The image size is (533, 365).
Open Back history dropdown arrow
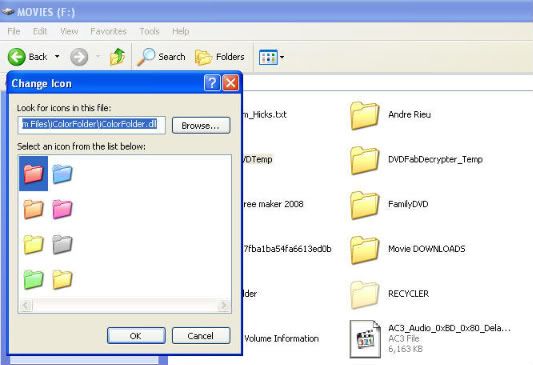(57, 56)
